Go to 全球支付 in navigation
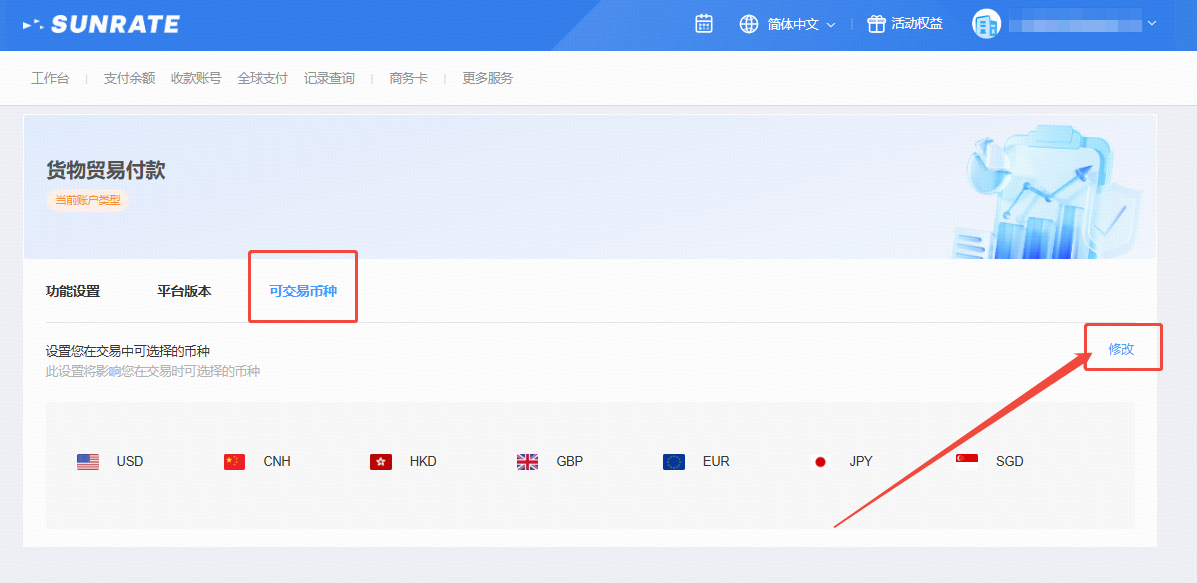Viewport: 1197px width, 583px height. [262, 78]
